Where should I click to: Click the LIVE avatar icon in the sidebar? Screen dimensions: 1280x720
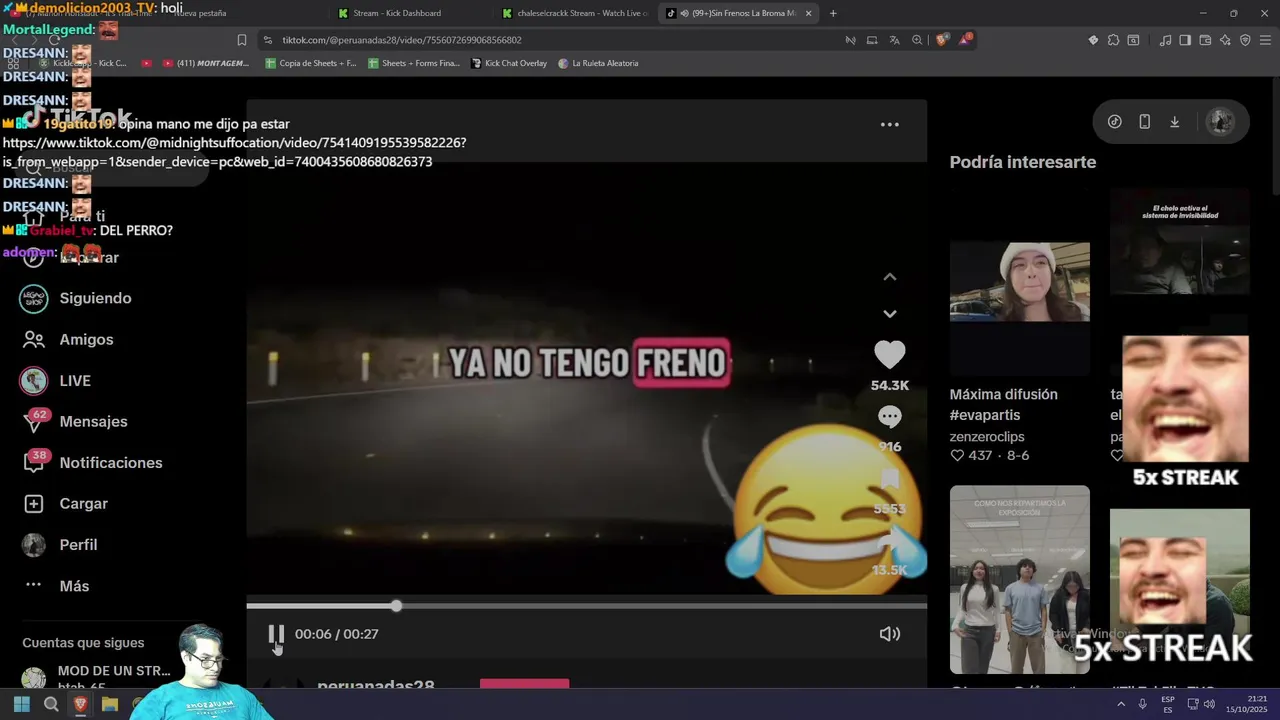(34, 381)
